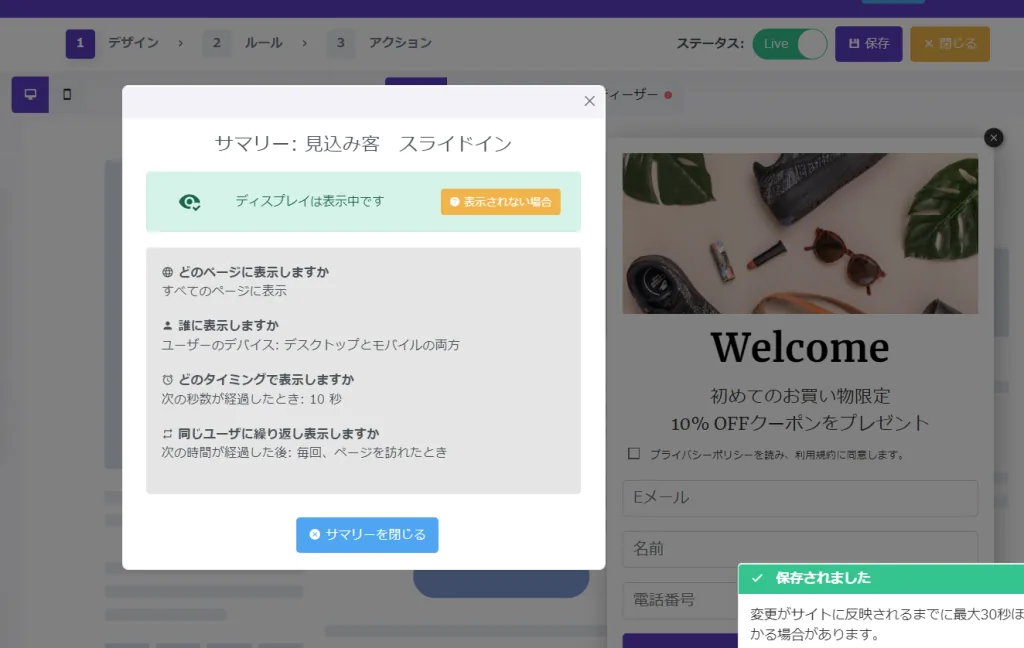Click the chevron after デザイン step

coord(180,43)
